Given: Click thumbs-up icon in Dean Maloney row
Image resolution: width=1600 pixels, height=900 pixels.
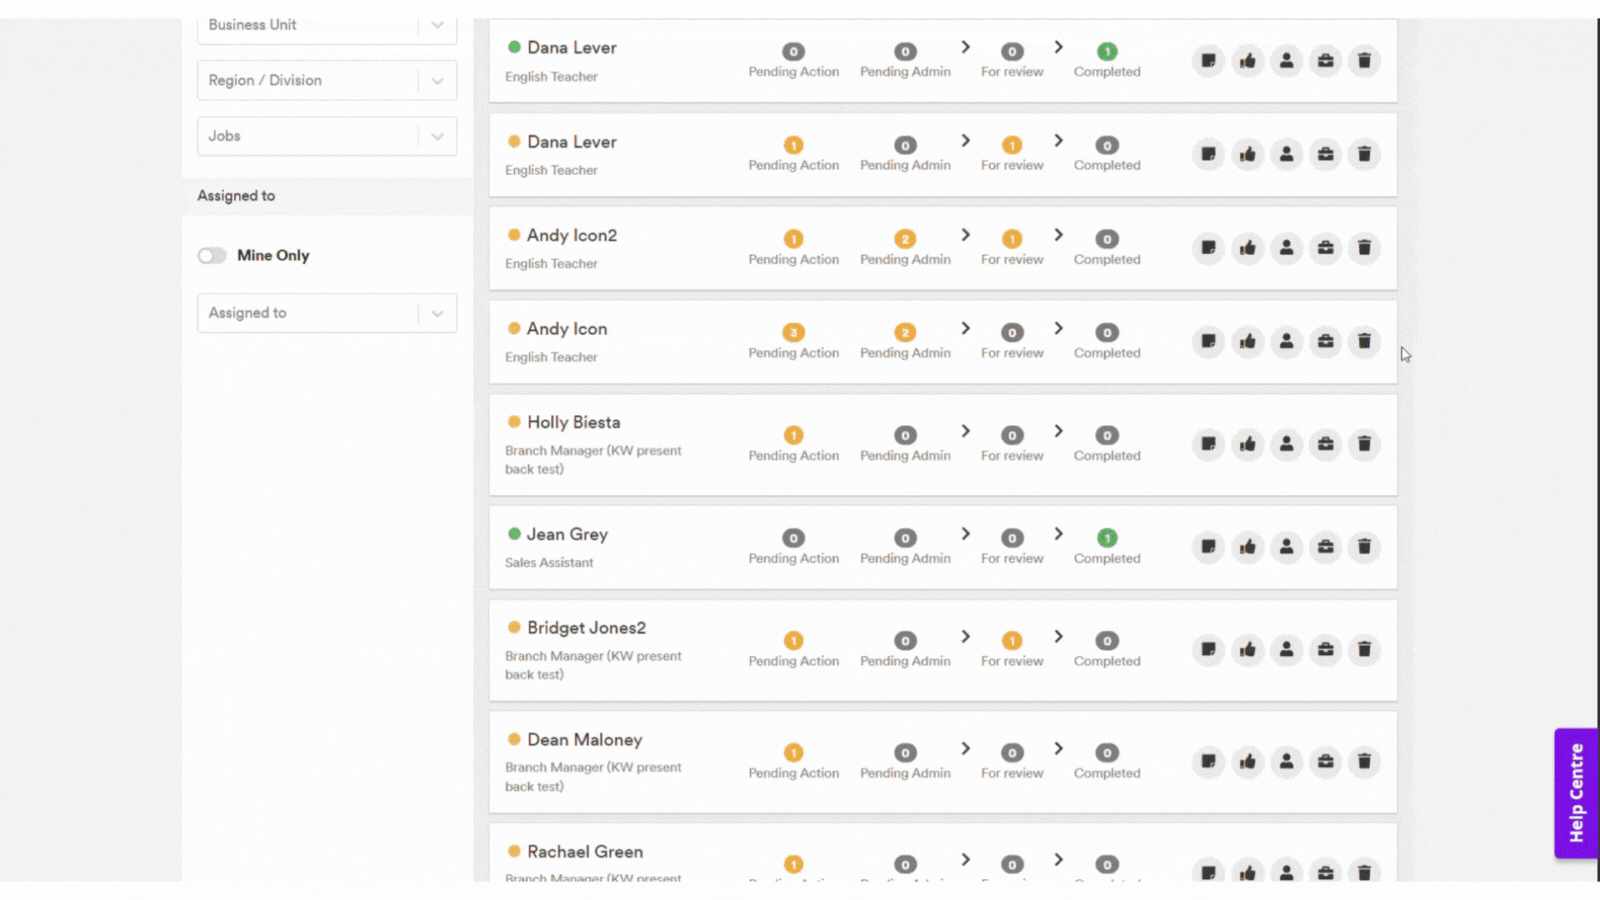Looking at the screenshot, I should (x=1248, y=762).
